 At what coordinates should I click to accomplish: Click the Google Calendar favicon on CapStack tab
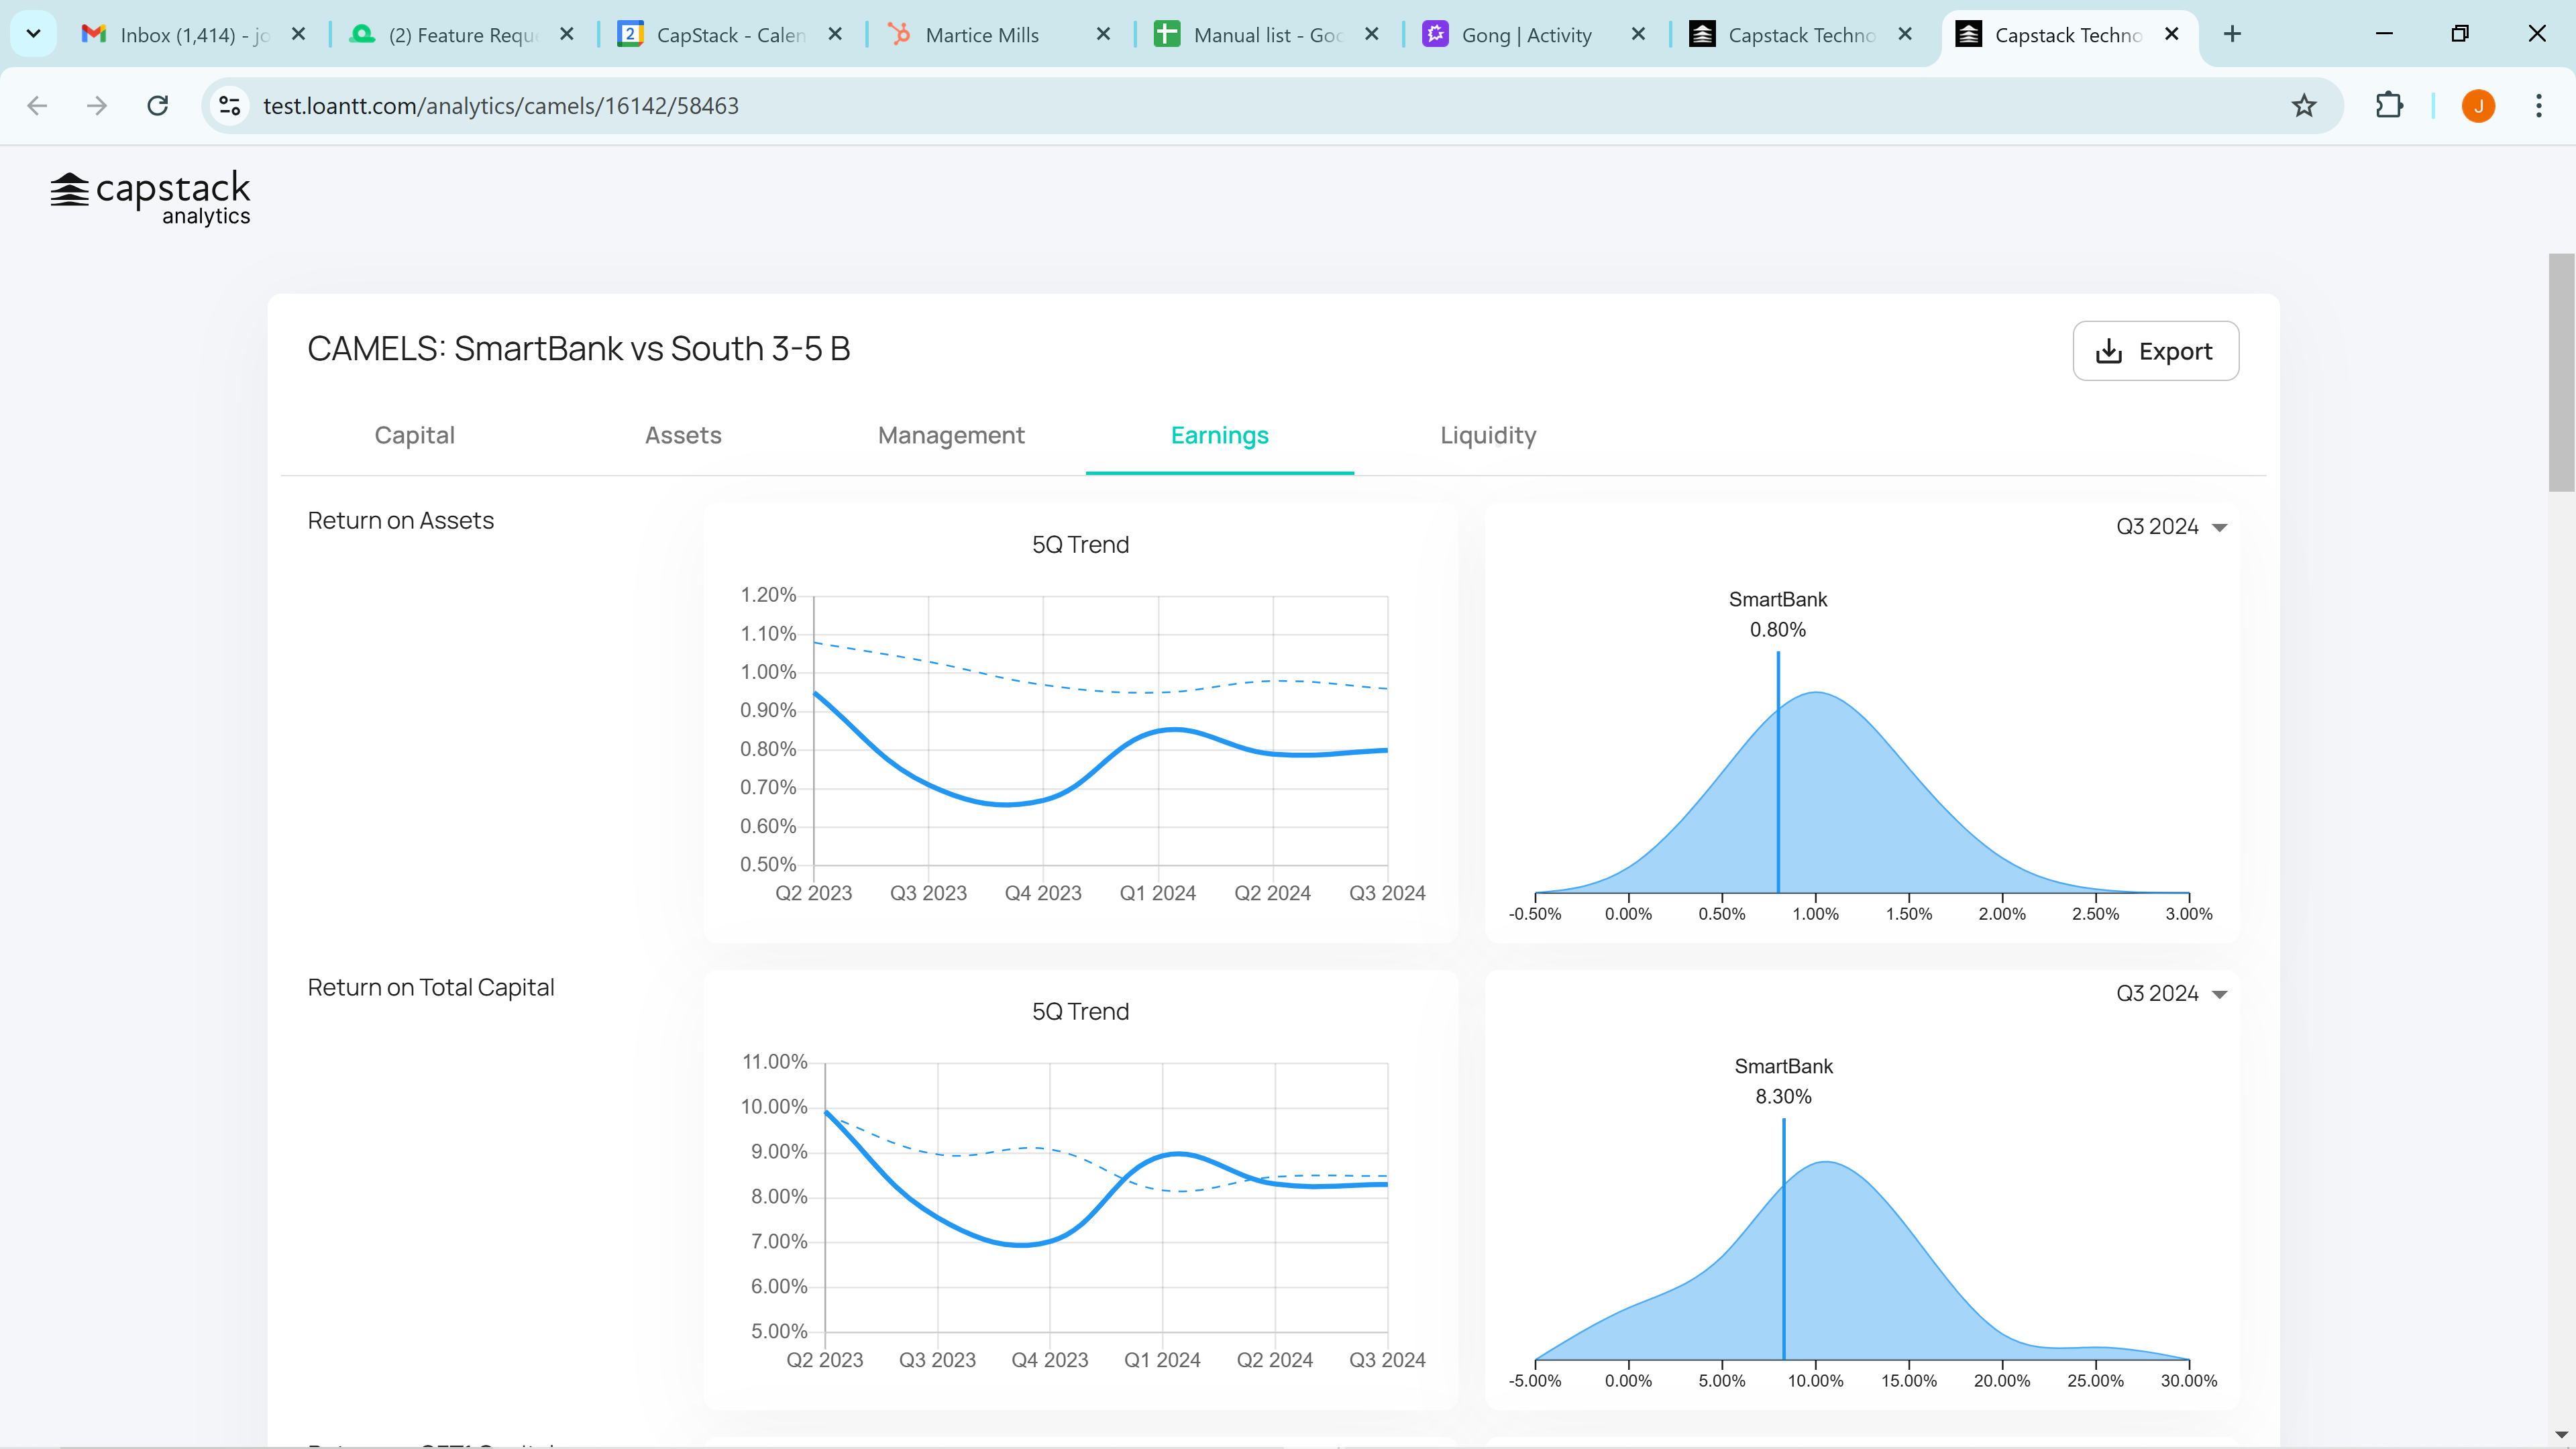630,34
